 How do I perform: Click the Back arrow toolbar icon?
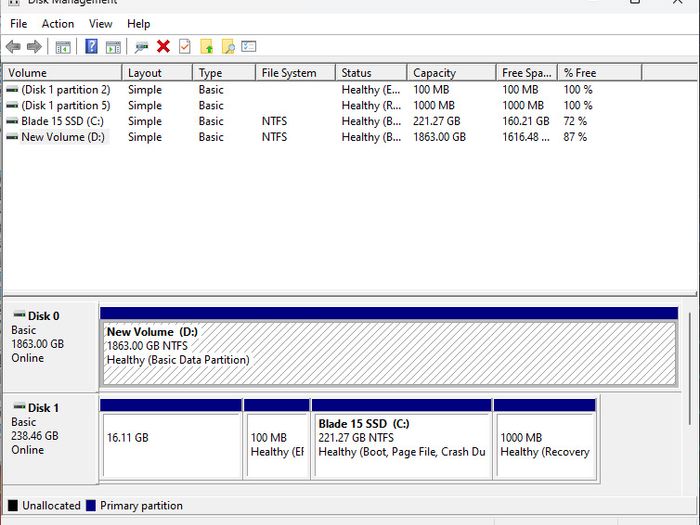[13, 46]
